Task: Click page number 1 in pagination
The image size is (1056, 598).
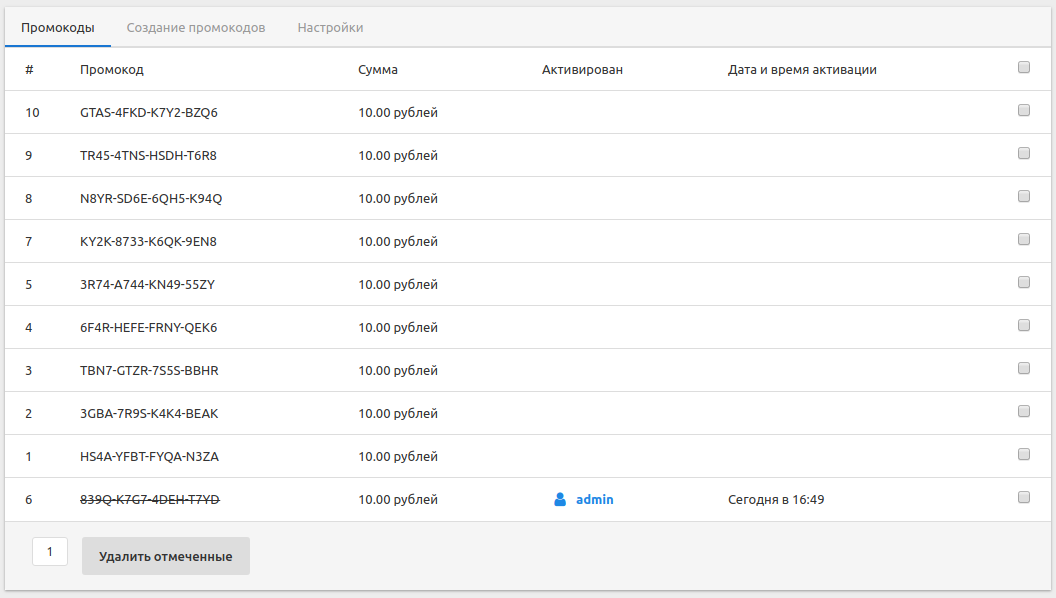Action: tap(50, 552)
